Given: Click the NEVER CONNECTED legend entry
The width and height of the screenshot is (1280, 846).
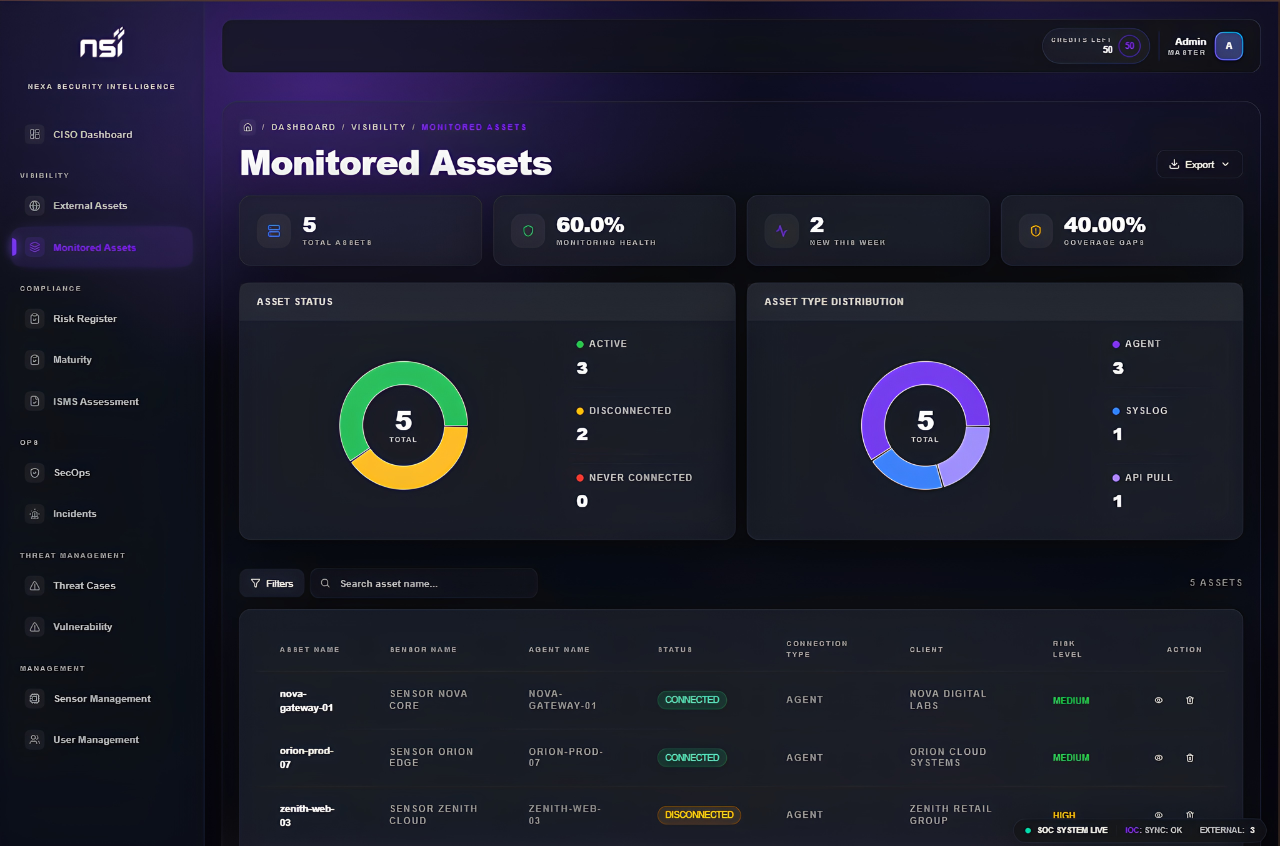Looking at the screenshot, I should coord(634,478).
